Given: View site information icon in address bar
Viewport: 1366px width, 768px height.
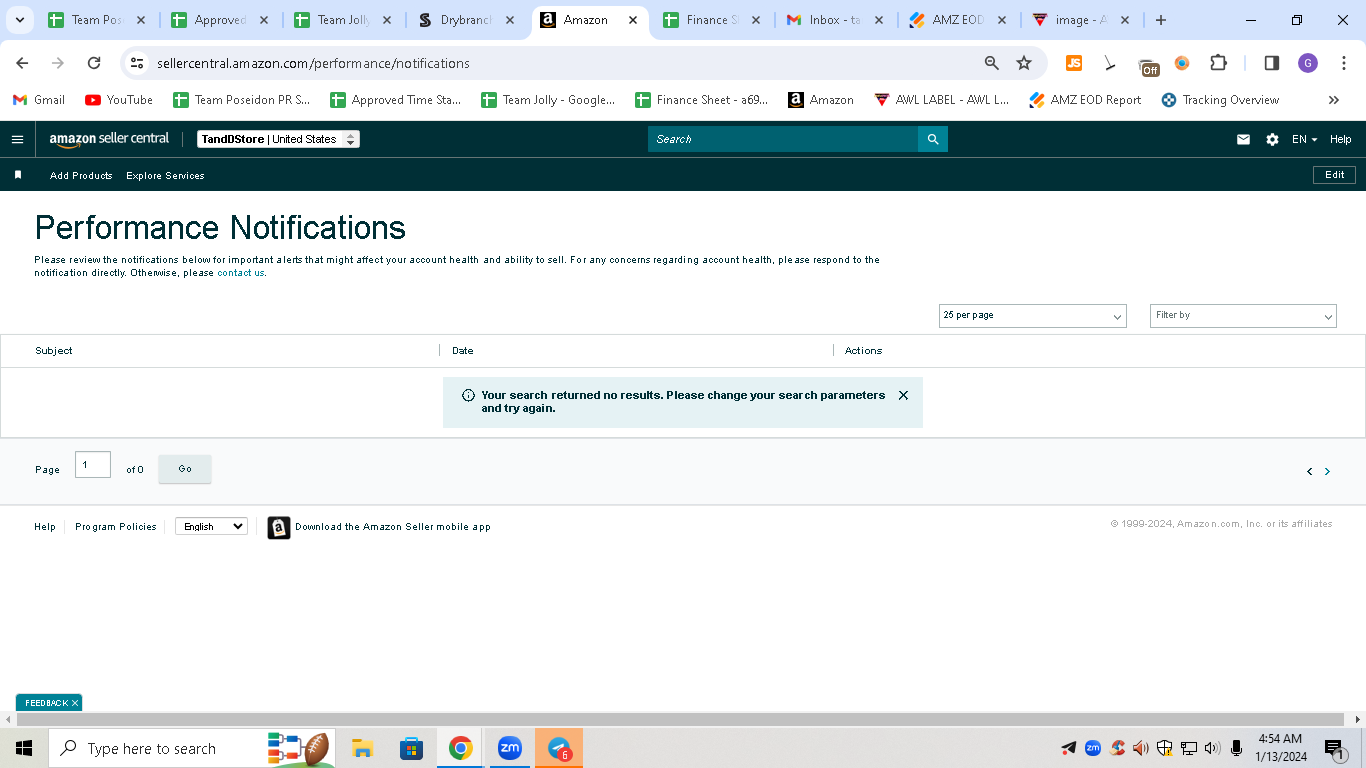Looking at the screenshot, I should point(138,63).
